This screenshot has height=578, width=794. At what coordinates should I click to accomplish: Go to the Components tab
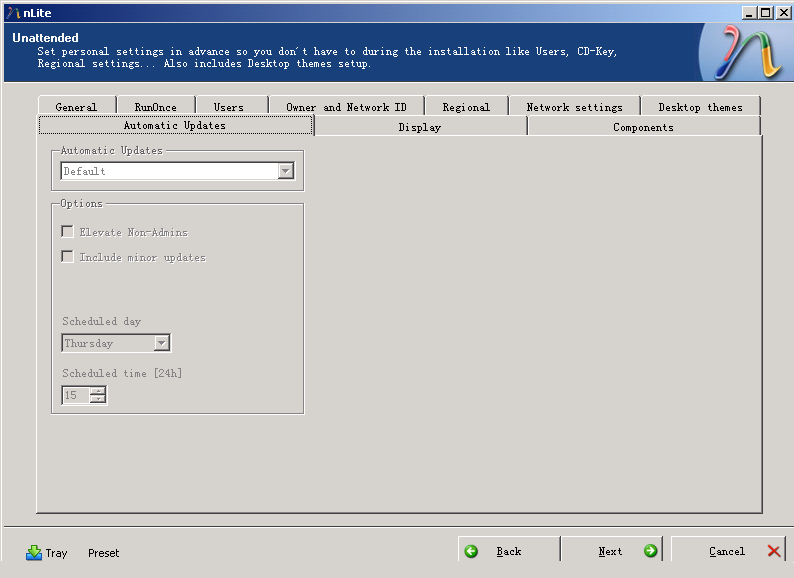pyautogui.click(x=643, y=127)
